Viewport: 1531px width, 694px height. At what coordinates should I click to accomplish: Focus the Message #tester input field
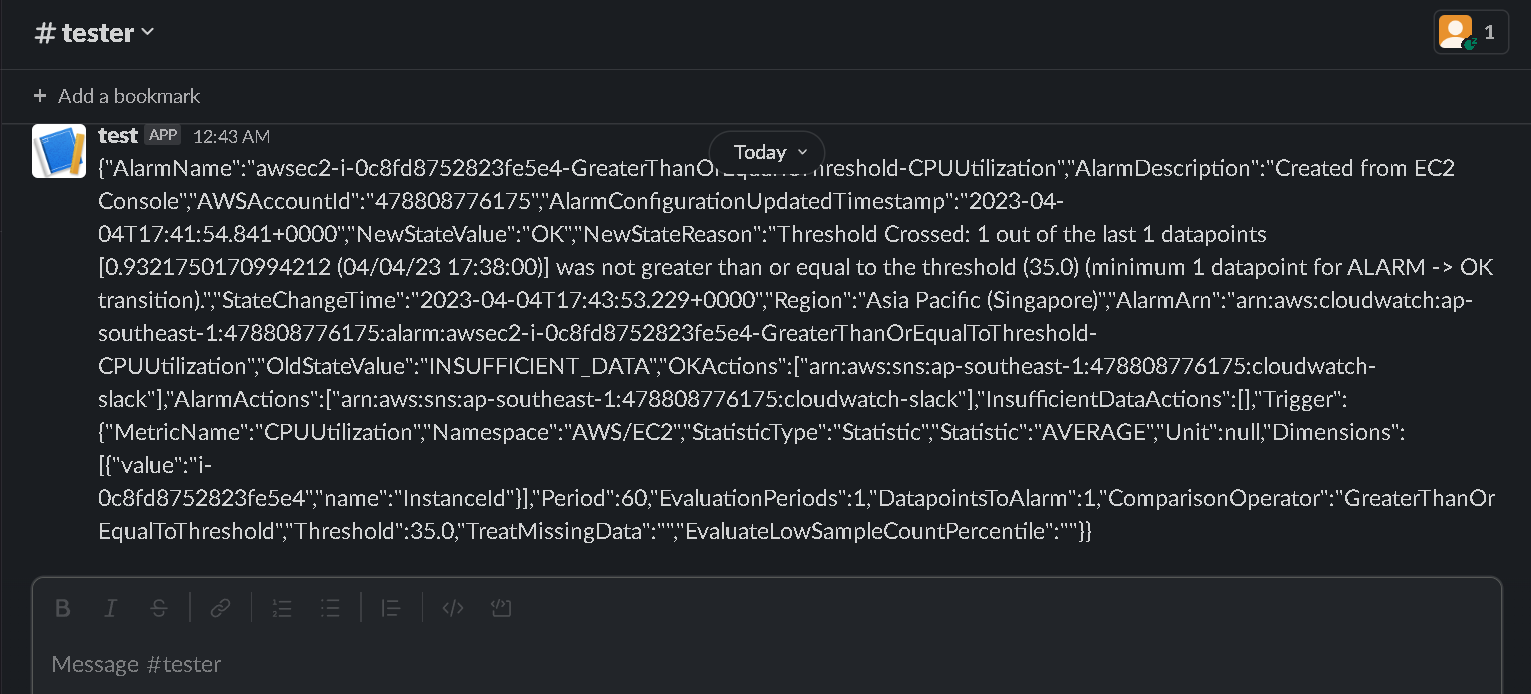pyautogui.click(x=700, y=664)
